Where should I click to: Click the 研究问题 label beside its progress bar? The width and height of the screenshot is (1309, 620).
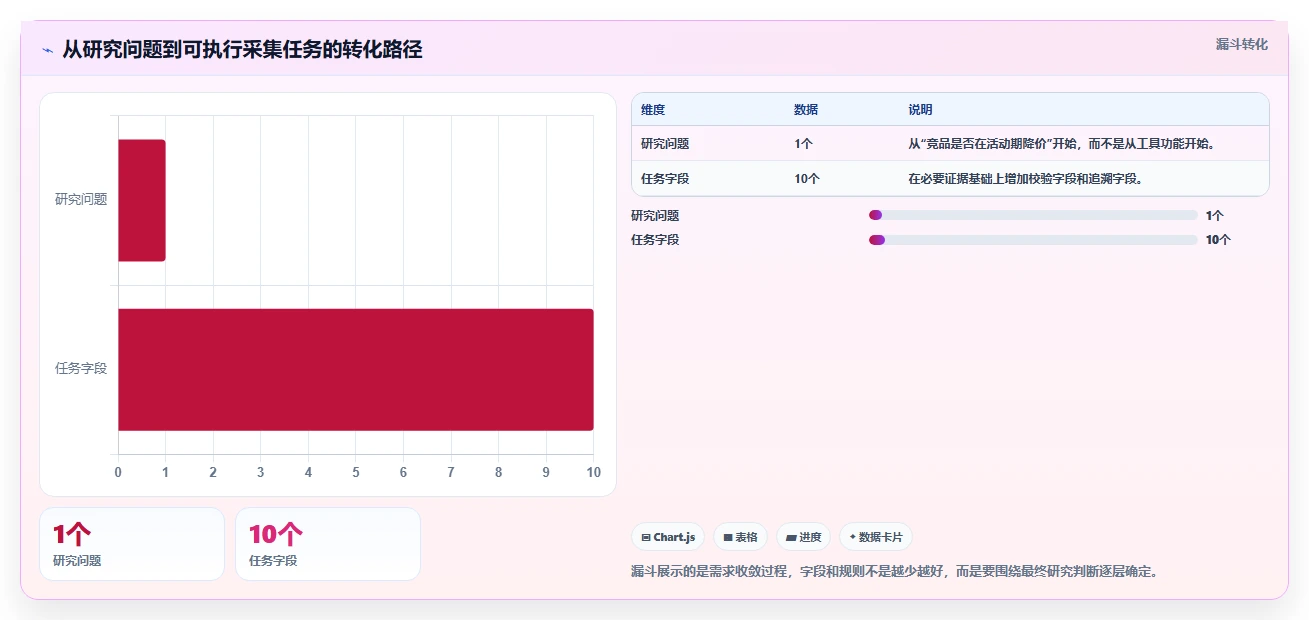655,215
